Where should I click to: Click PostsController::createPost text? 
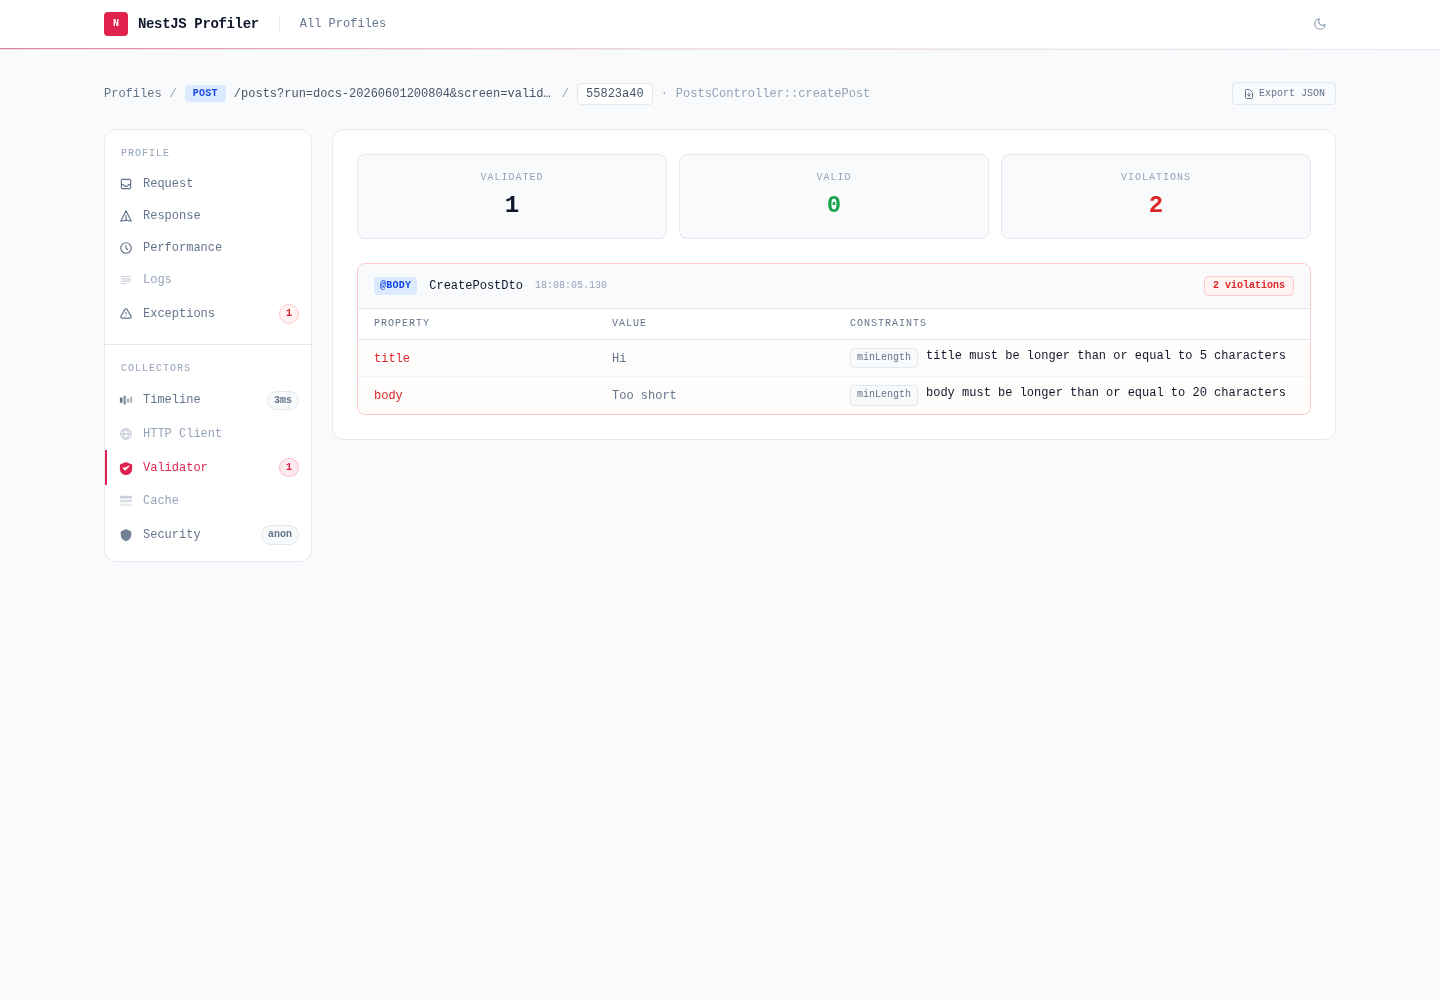[773, 93]
